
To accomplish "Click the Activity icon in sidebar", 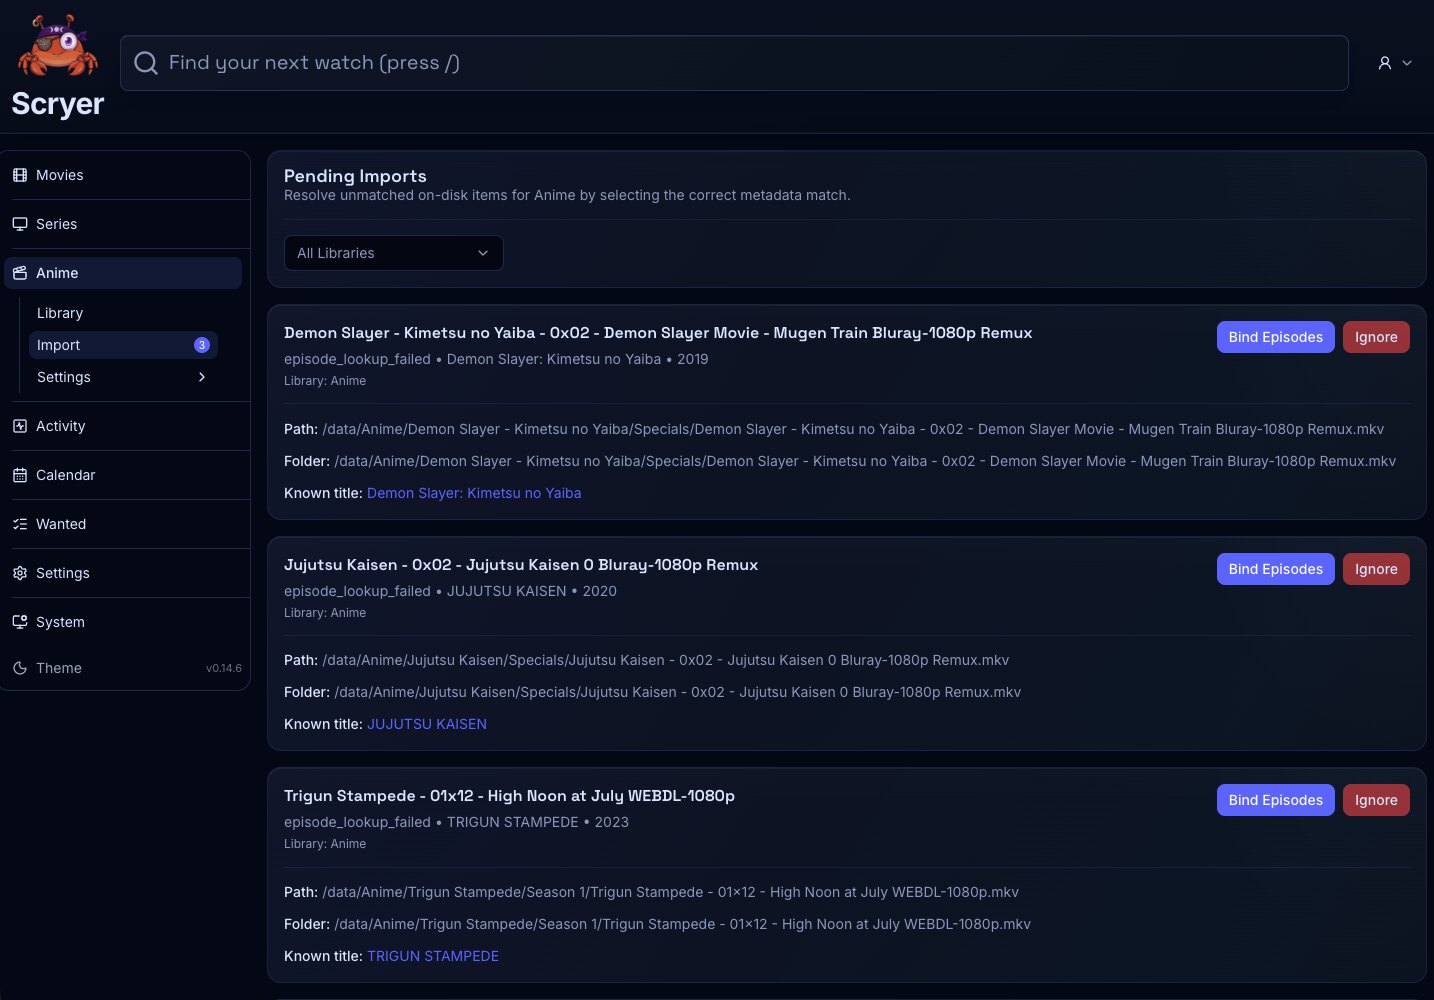I will pyautogui.click(x=20, y=426).
